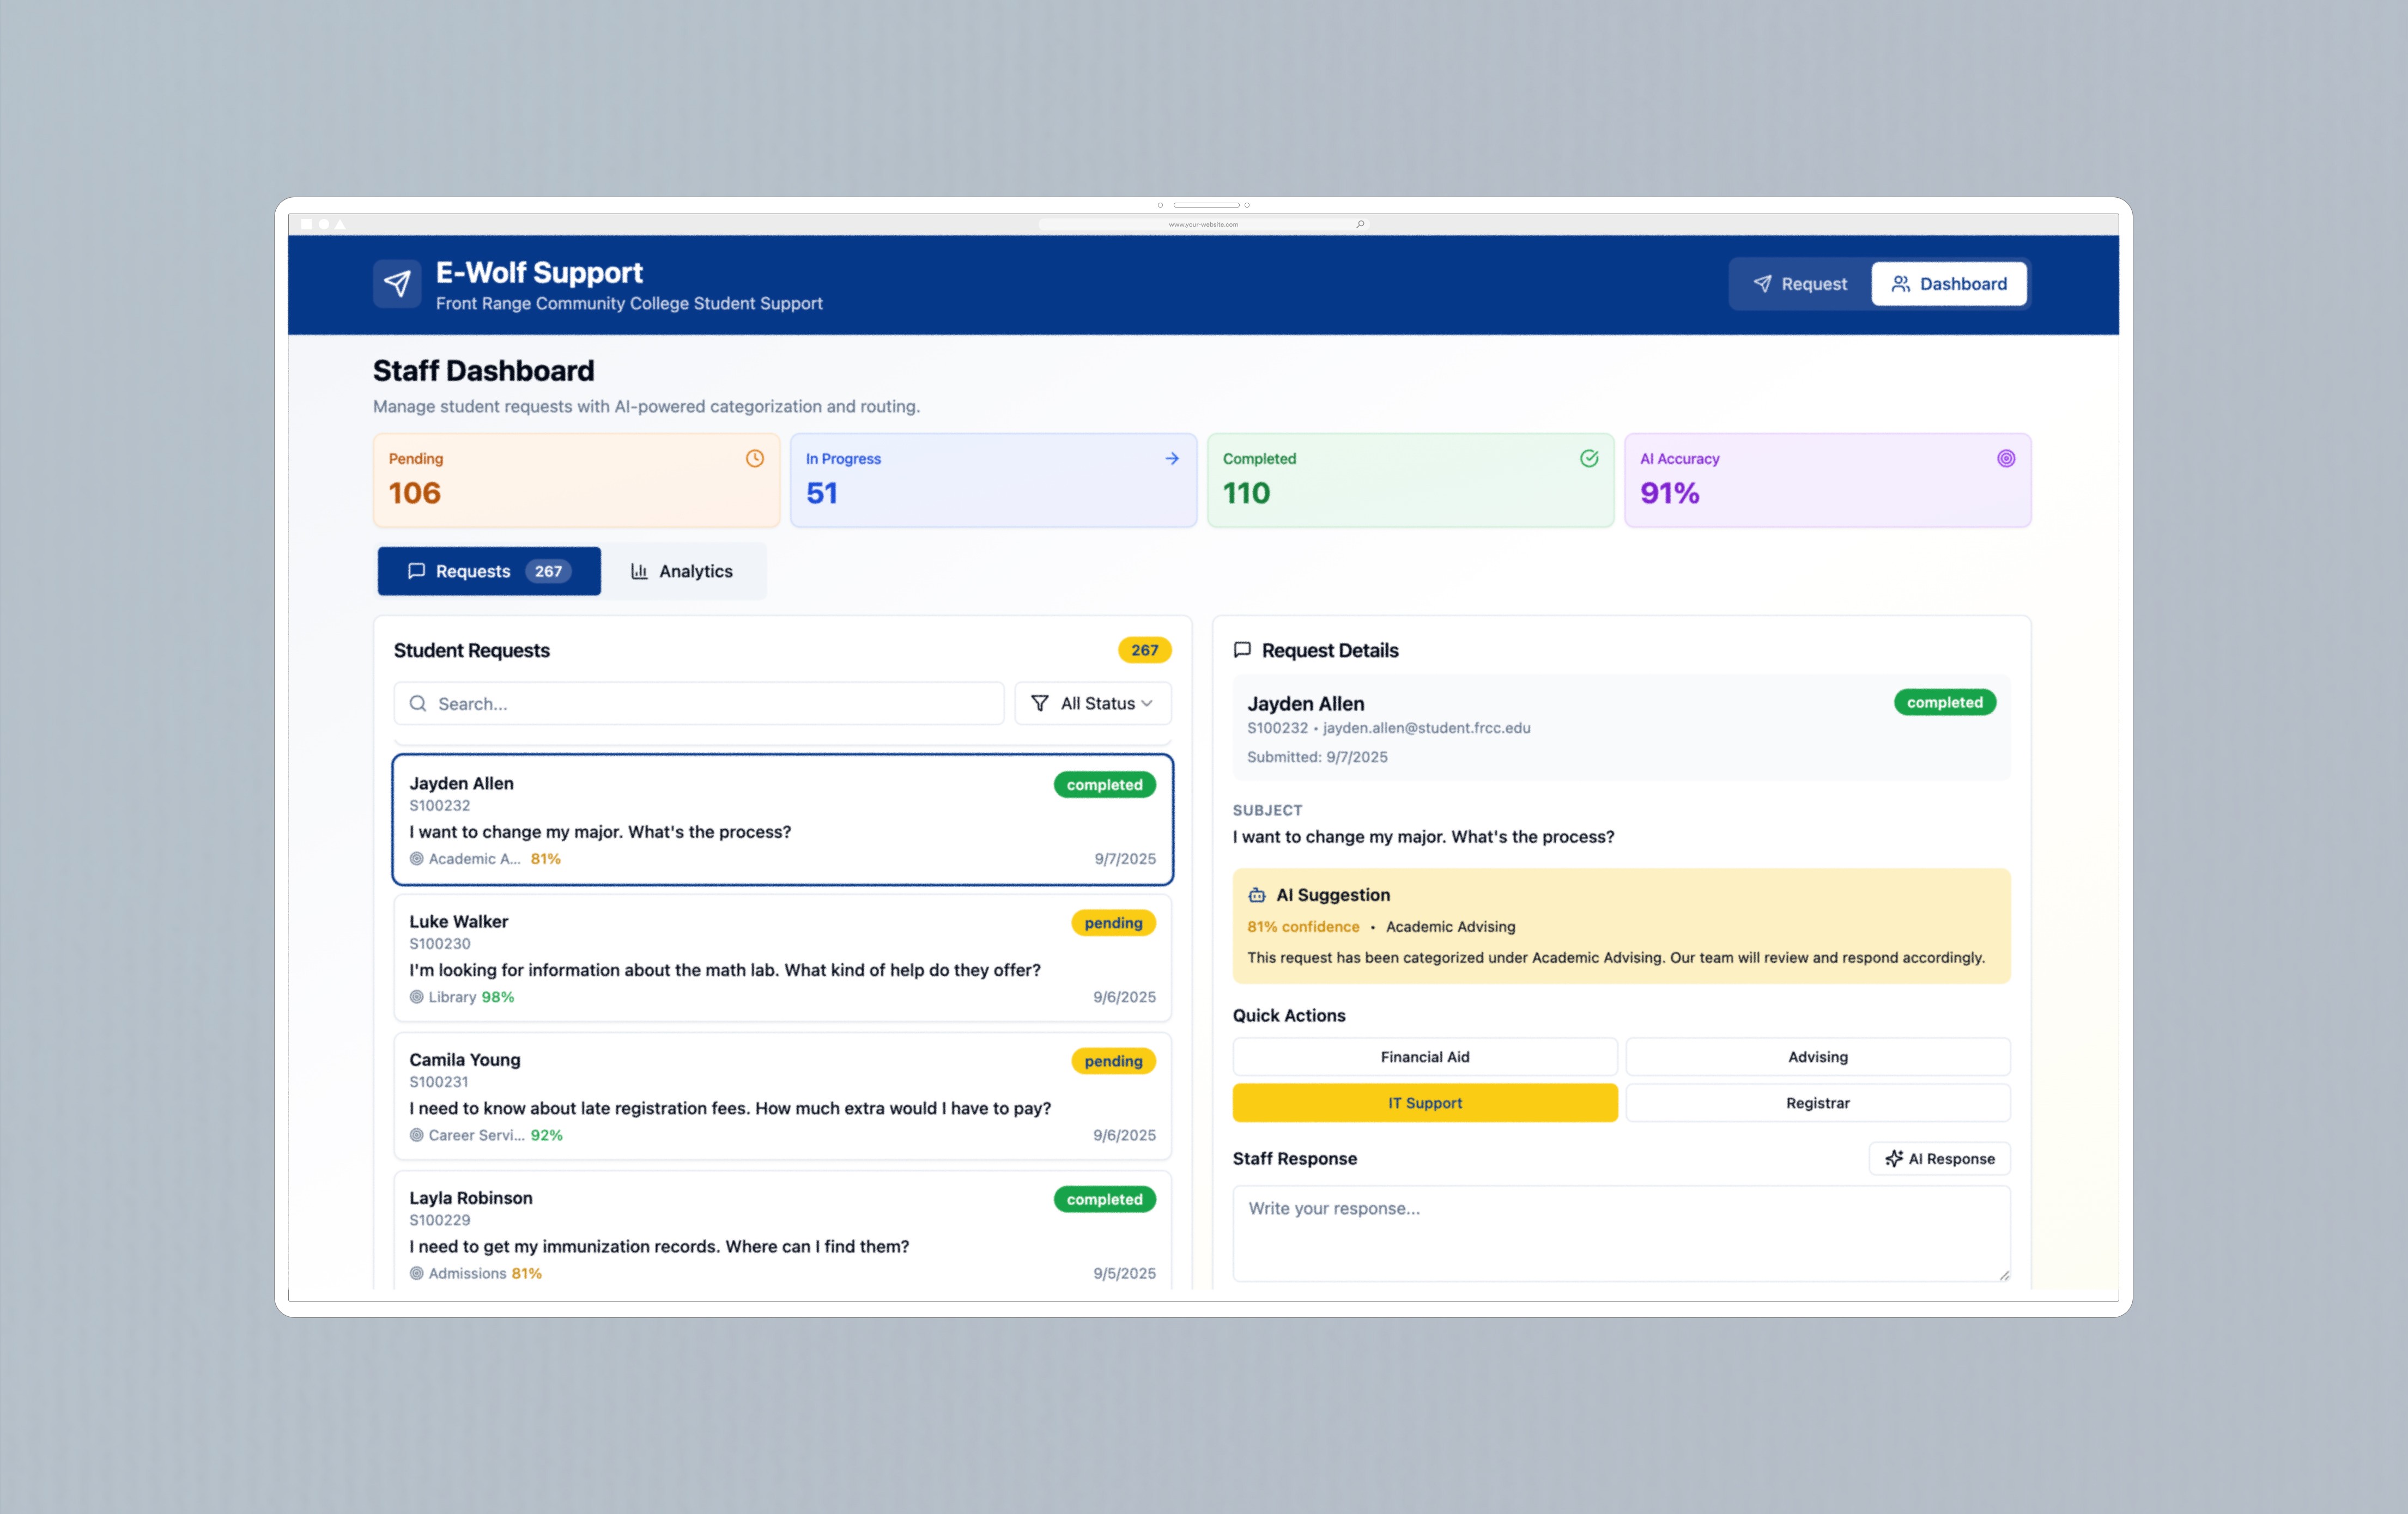Select Dashboard in the header toggle
2408x1514 pixels.
tap(1949, 284)
